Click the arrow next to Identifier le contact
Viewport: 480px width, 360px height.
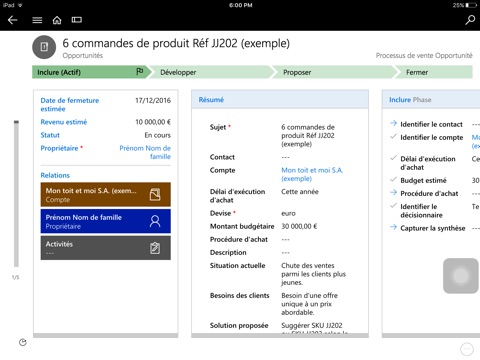pyautogui.click(x=393, y=123)
